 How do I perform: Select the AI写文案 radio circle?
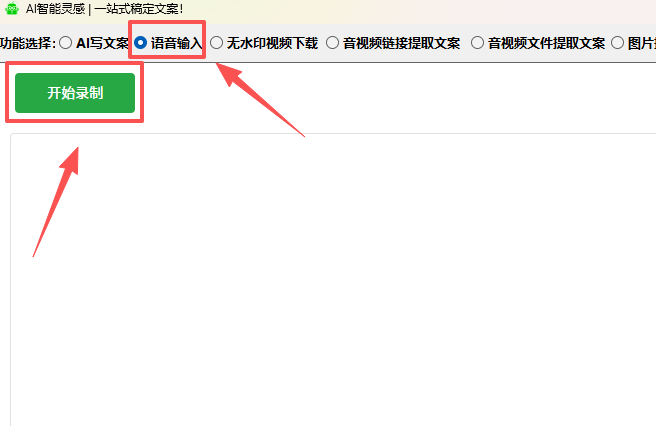coord(65,43)
